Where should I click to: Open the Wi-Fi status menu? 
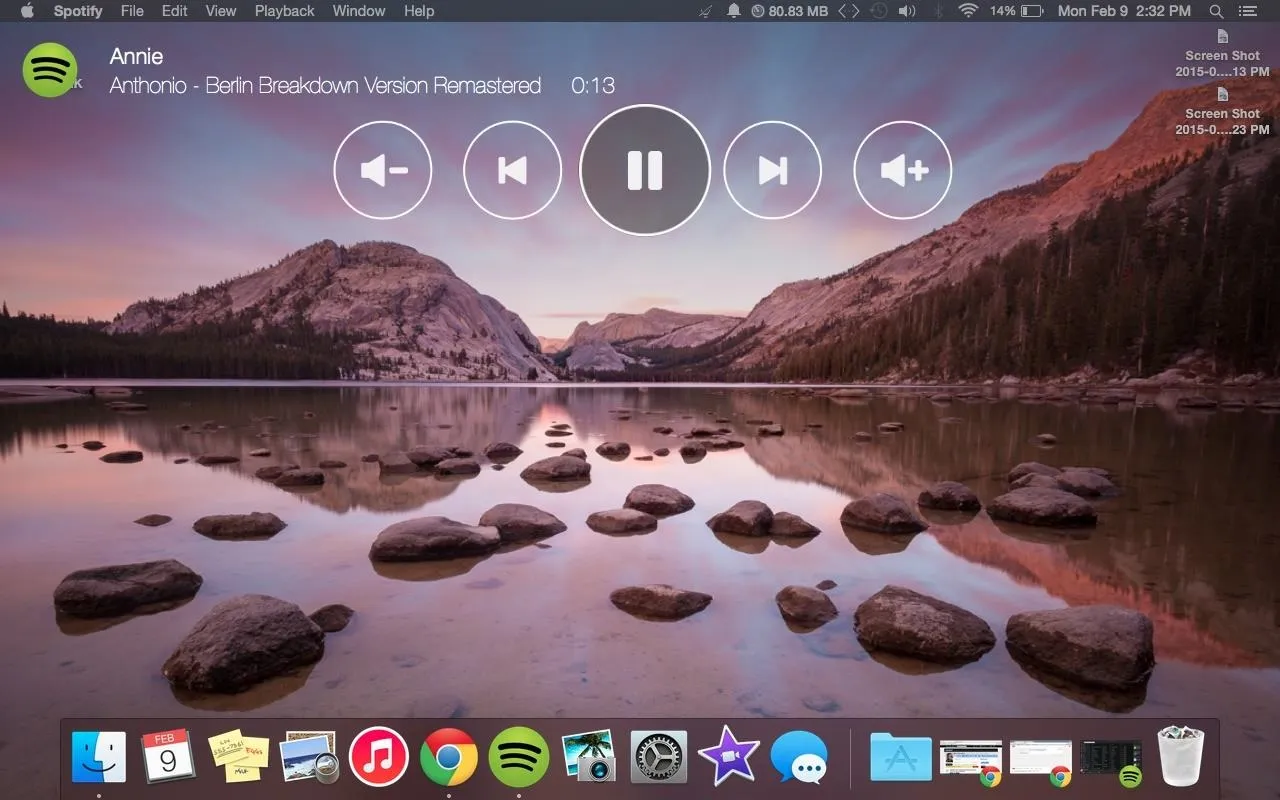pyautogui.click(x=968, y=11)
